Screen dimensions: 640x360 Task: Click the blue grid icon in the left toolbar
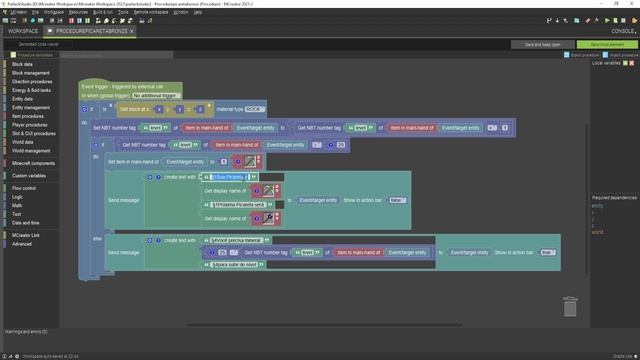[x=80, y=20]
